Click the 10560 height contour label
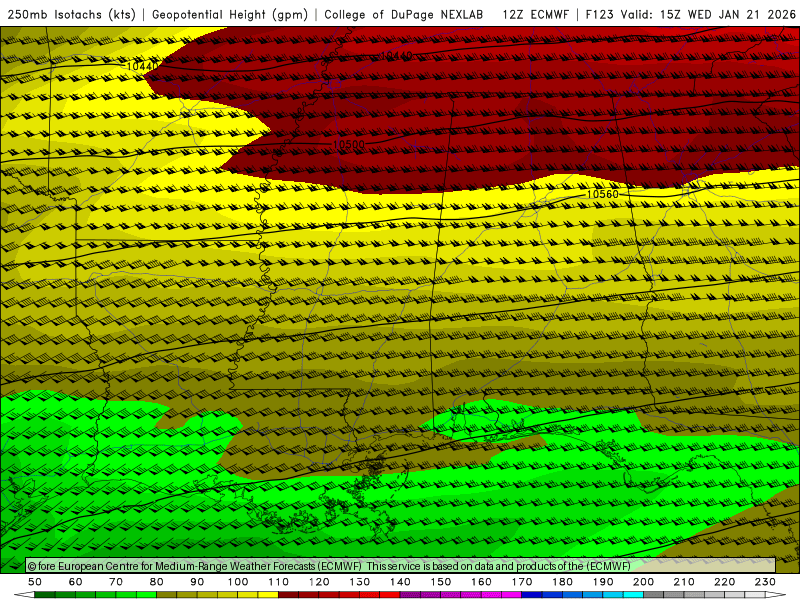Image resolution: width=800 pixels, height=600 pixels. point(603,194)
